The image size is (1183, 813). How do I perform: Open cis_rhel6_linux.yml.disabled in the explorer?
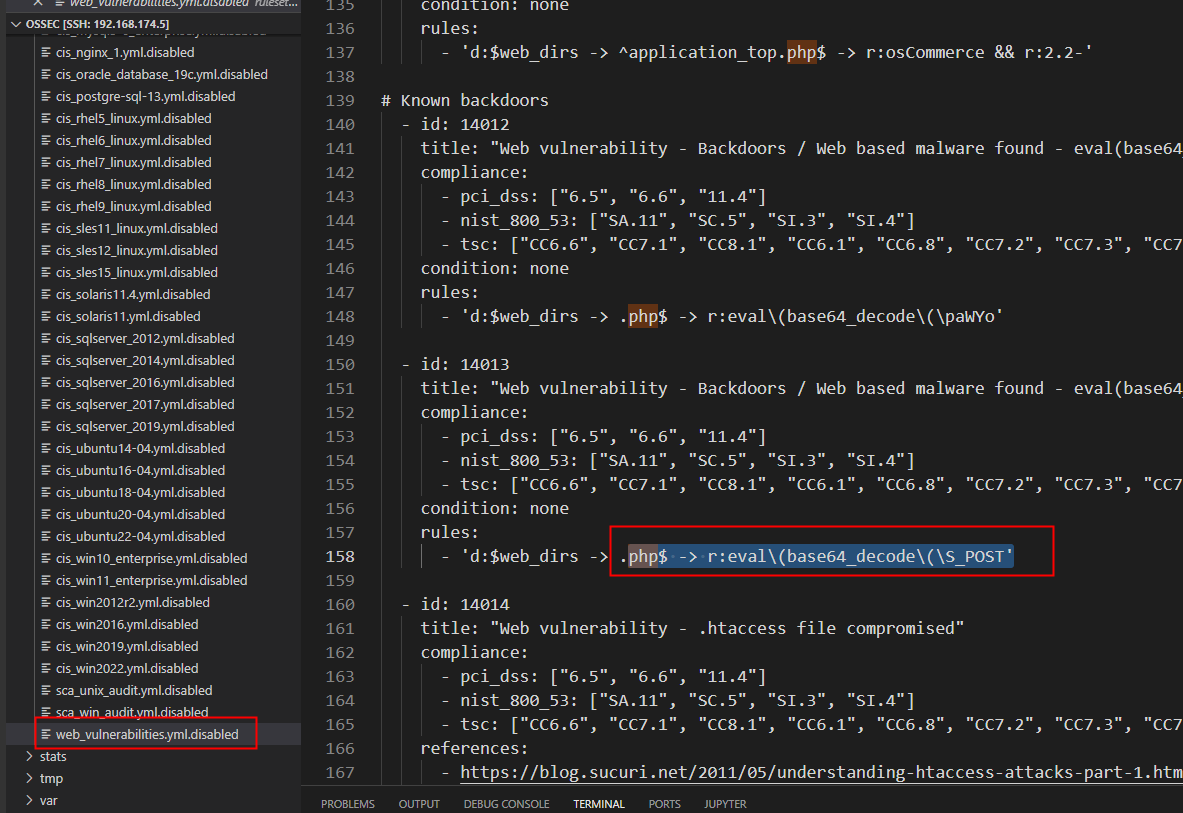tap(134, 140)
